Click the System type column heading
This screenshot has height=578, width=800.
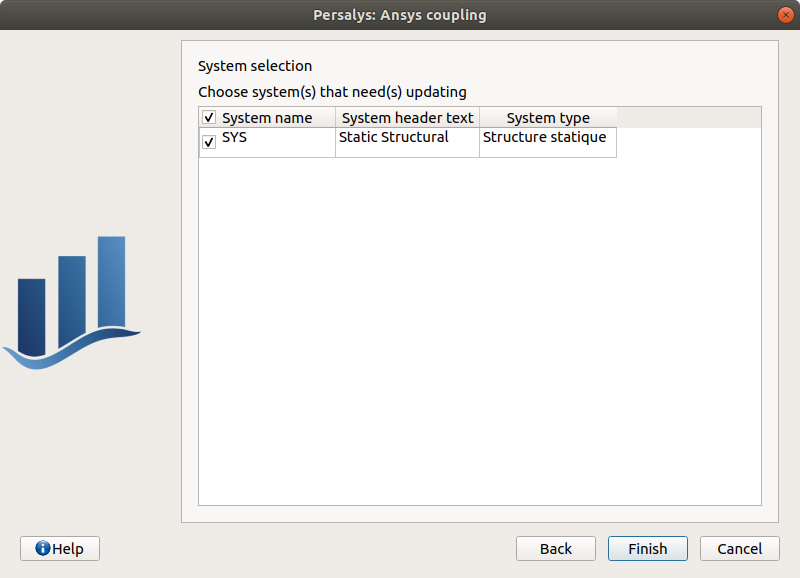click(x=547, y=117)
